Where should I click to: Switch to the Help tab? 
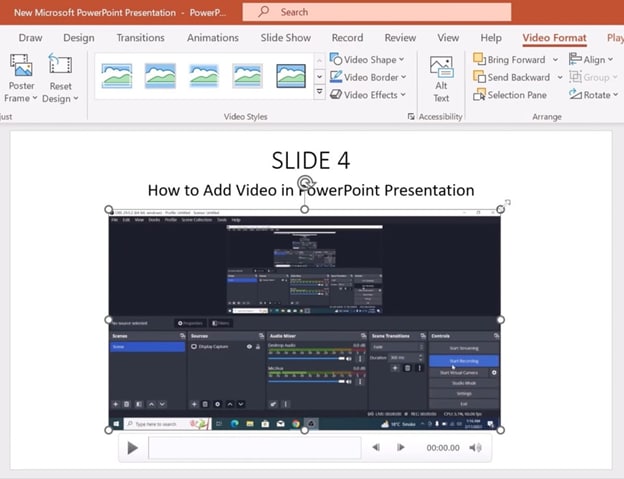tap(491, 38)
